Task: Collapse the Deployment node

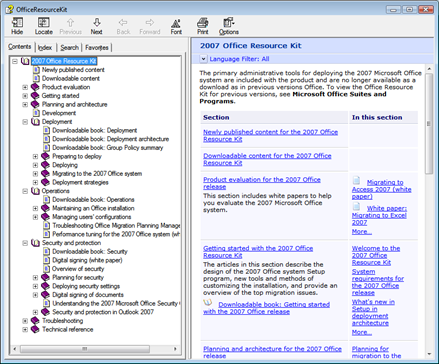Action: [25, 122]
